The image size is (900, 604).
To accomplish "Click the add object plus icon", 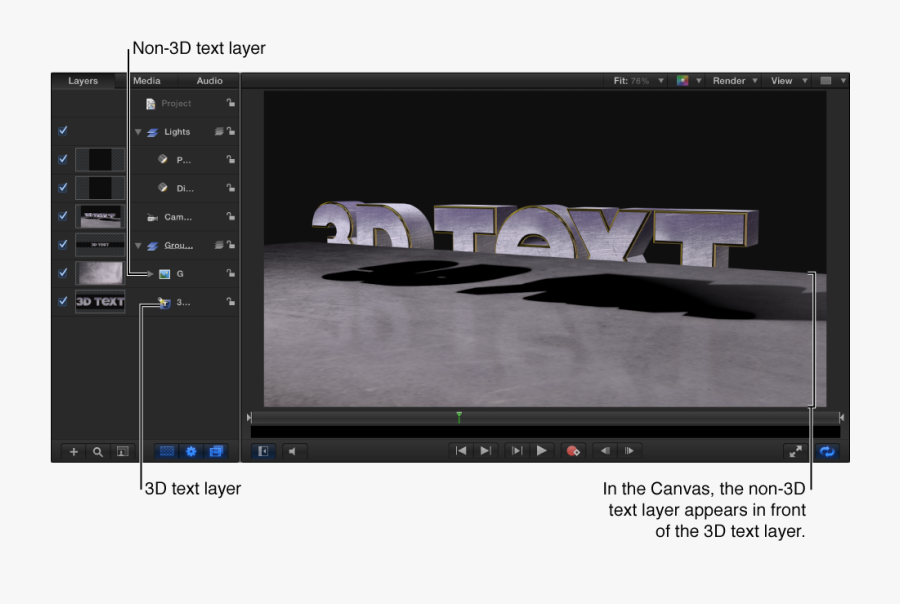I will (73, 451).
